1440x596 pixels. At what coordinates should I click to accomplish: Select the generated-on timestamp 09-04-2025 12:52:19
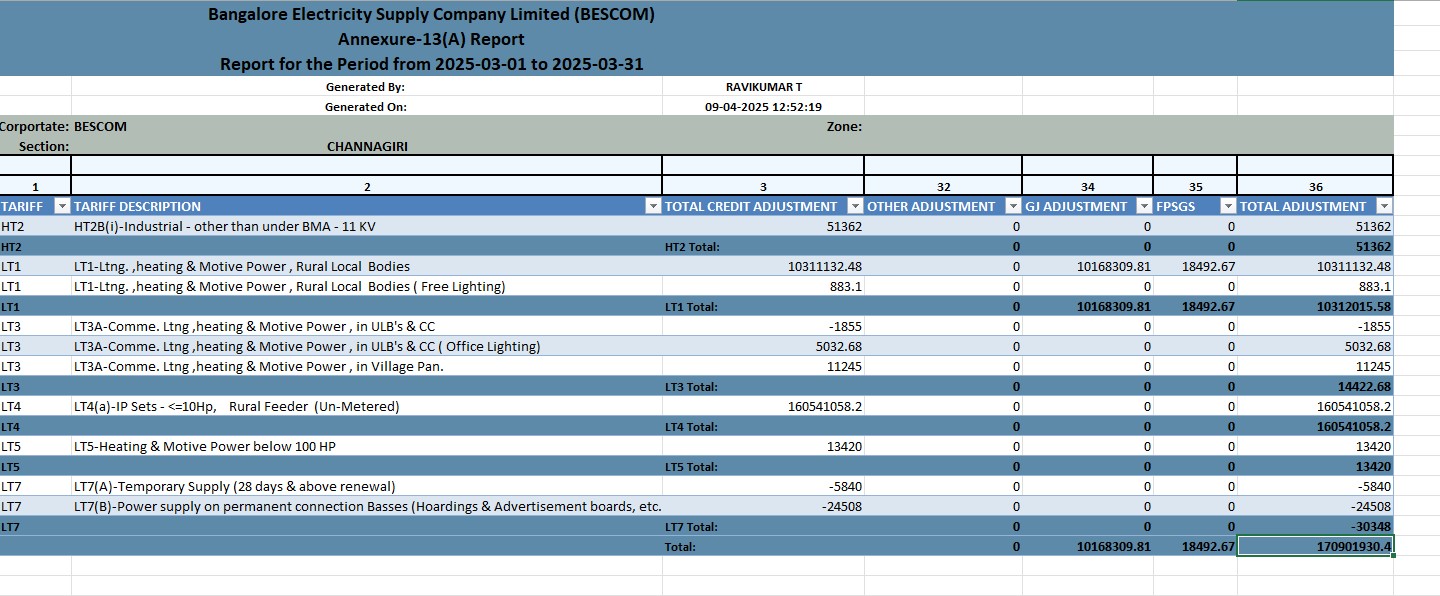tap(763, 107)
